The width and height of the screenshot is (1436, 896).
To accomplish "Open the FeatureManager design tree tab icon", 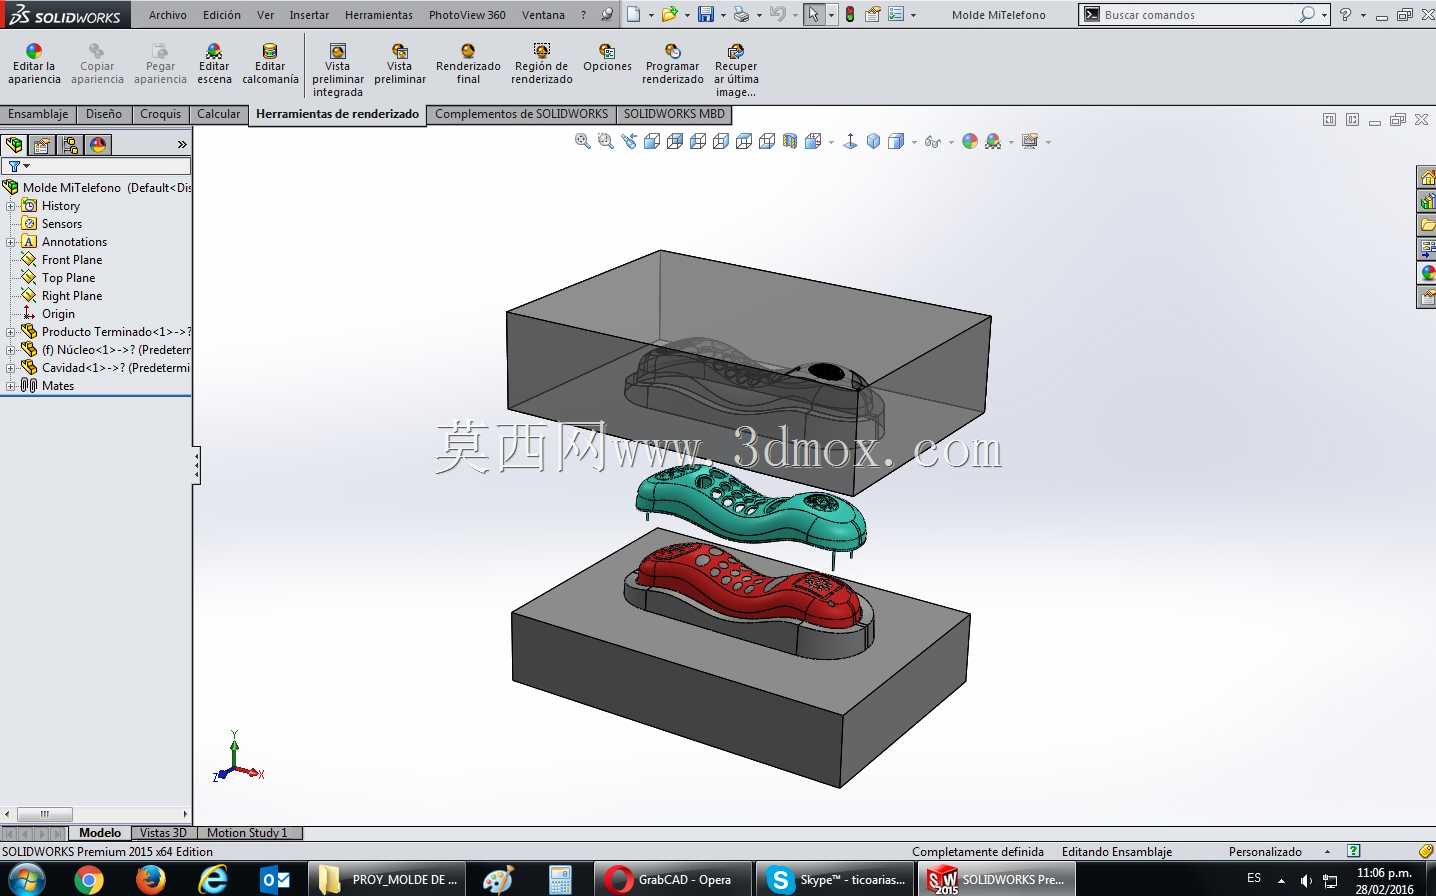I will pos(14,145).
